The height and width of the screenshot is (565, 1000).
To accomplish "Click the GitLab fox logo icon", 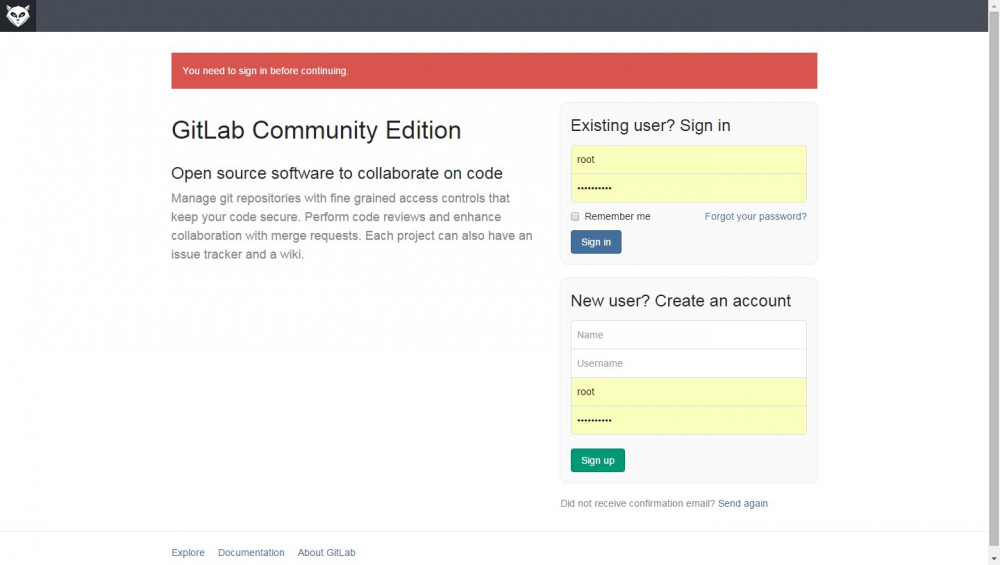I will (x=18, y=16).
